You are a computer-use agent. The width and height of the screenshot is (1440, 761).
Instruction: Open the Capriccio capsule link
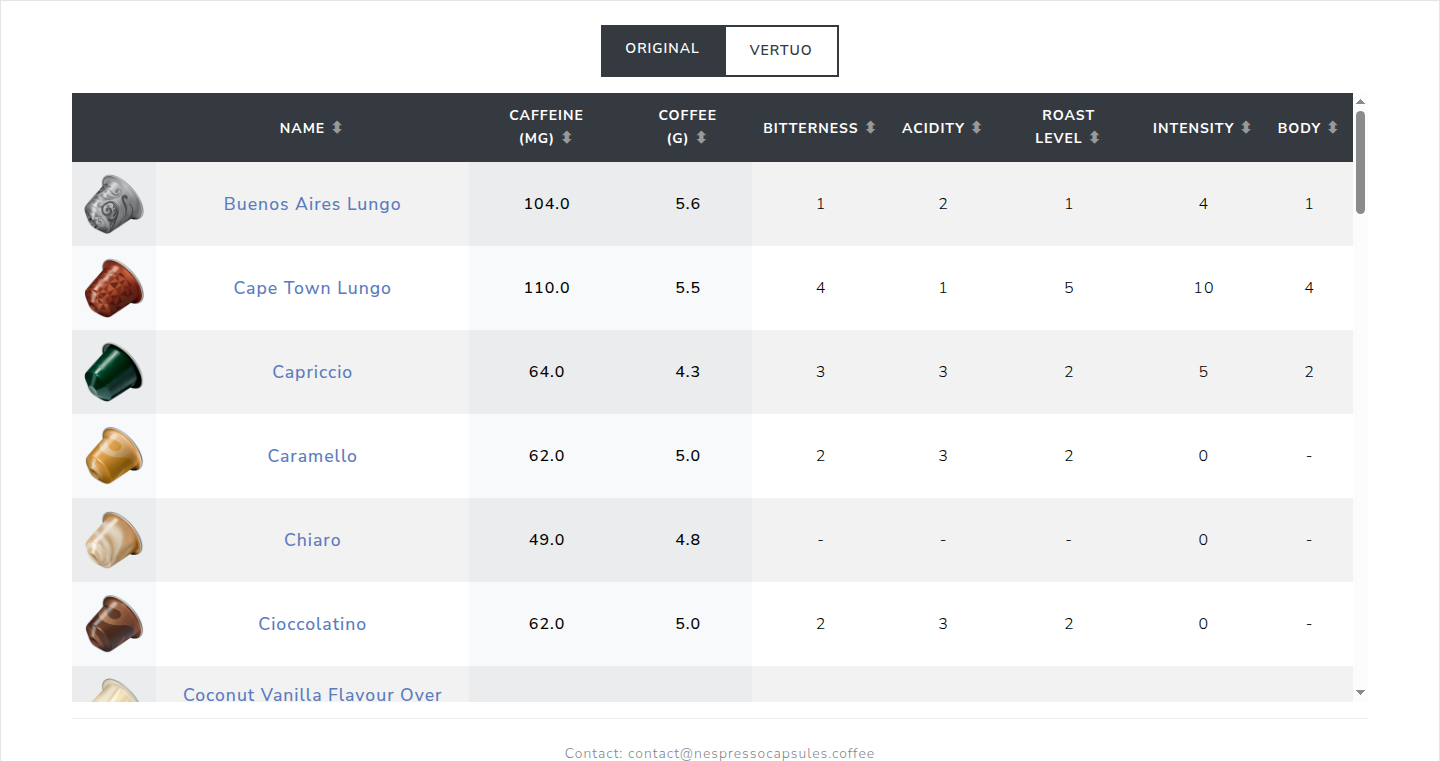coord(312,372)
